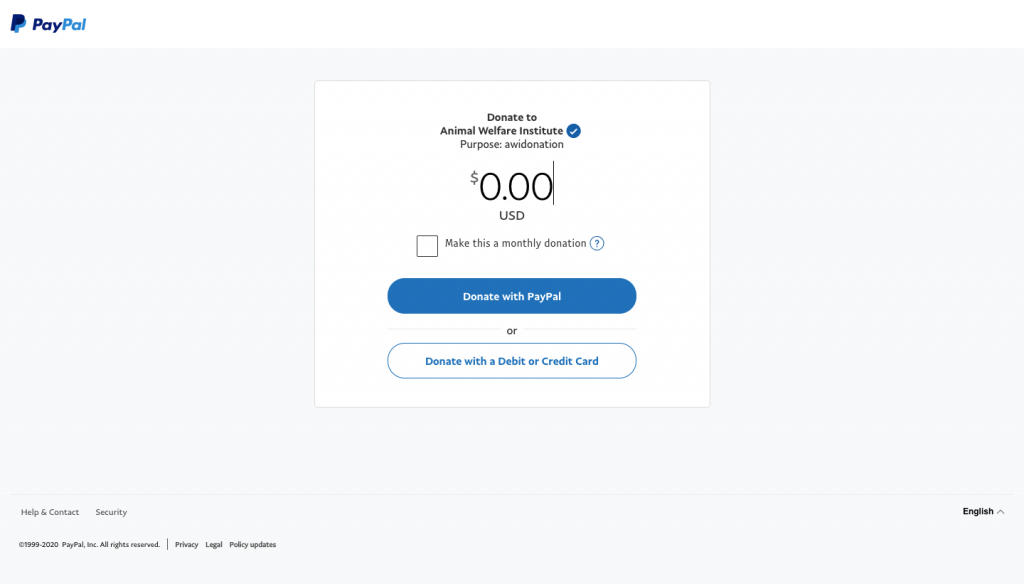The width and height of the screenshot is (1024, 584).
Task: Click the PayPal logo in the header
Action: [48, 22]
